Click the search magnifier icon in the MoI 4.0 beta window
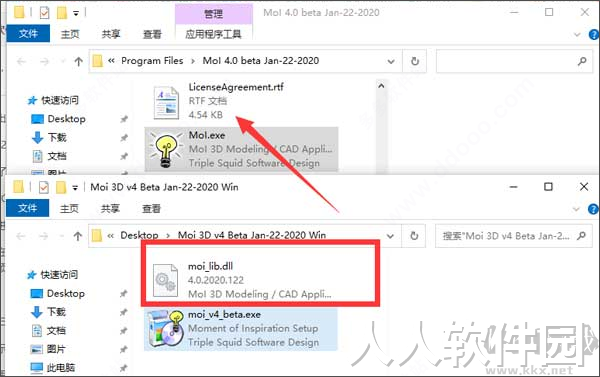The height and width of the screenshot is (377, 600). point(582,61)
